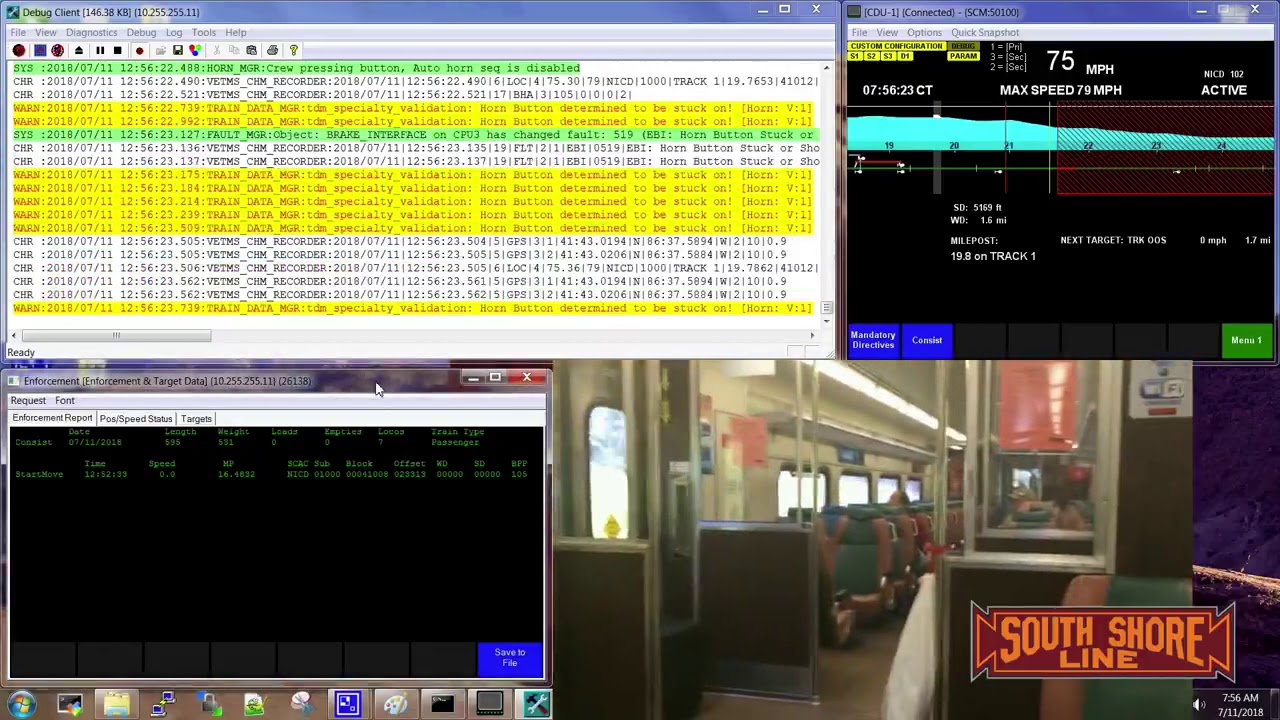The height and width of the screenshot is (720, 1280).
Task: Click the volume speaker tray icon
Action: point(1198,705)
